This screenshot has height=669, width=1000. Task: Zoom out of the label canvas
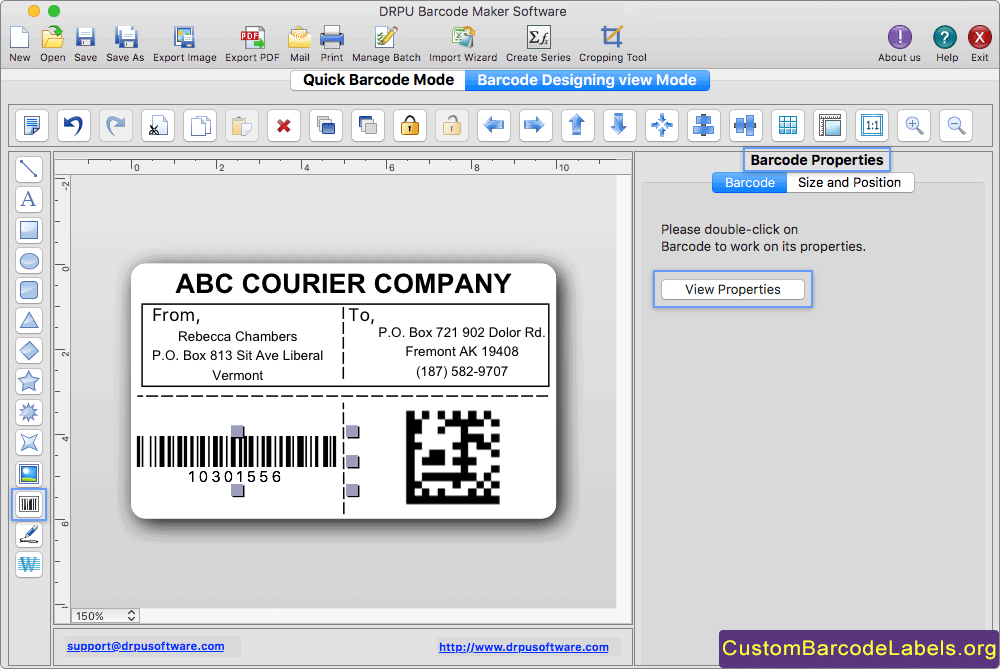point(956,125)
